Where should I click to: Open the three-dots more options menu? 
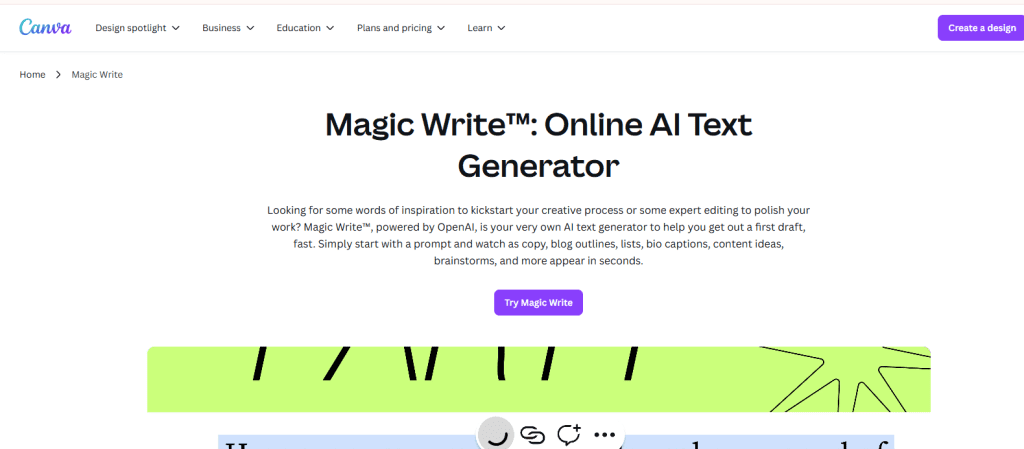click(x=605, y=435)
